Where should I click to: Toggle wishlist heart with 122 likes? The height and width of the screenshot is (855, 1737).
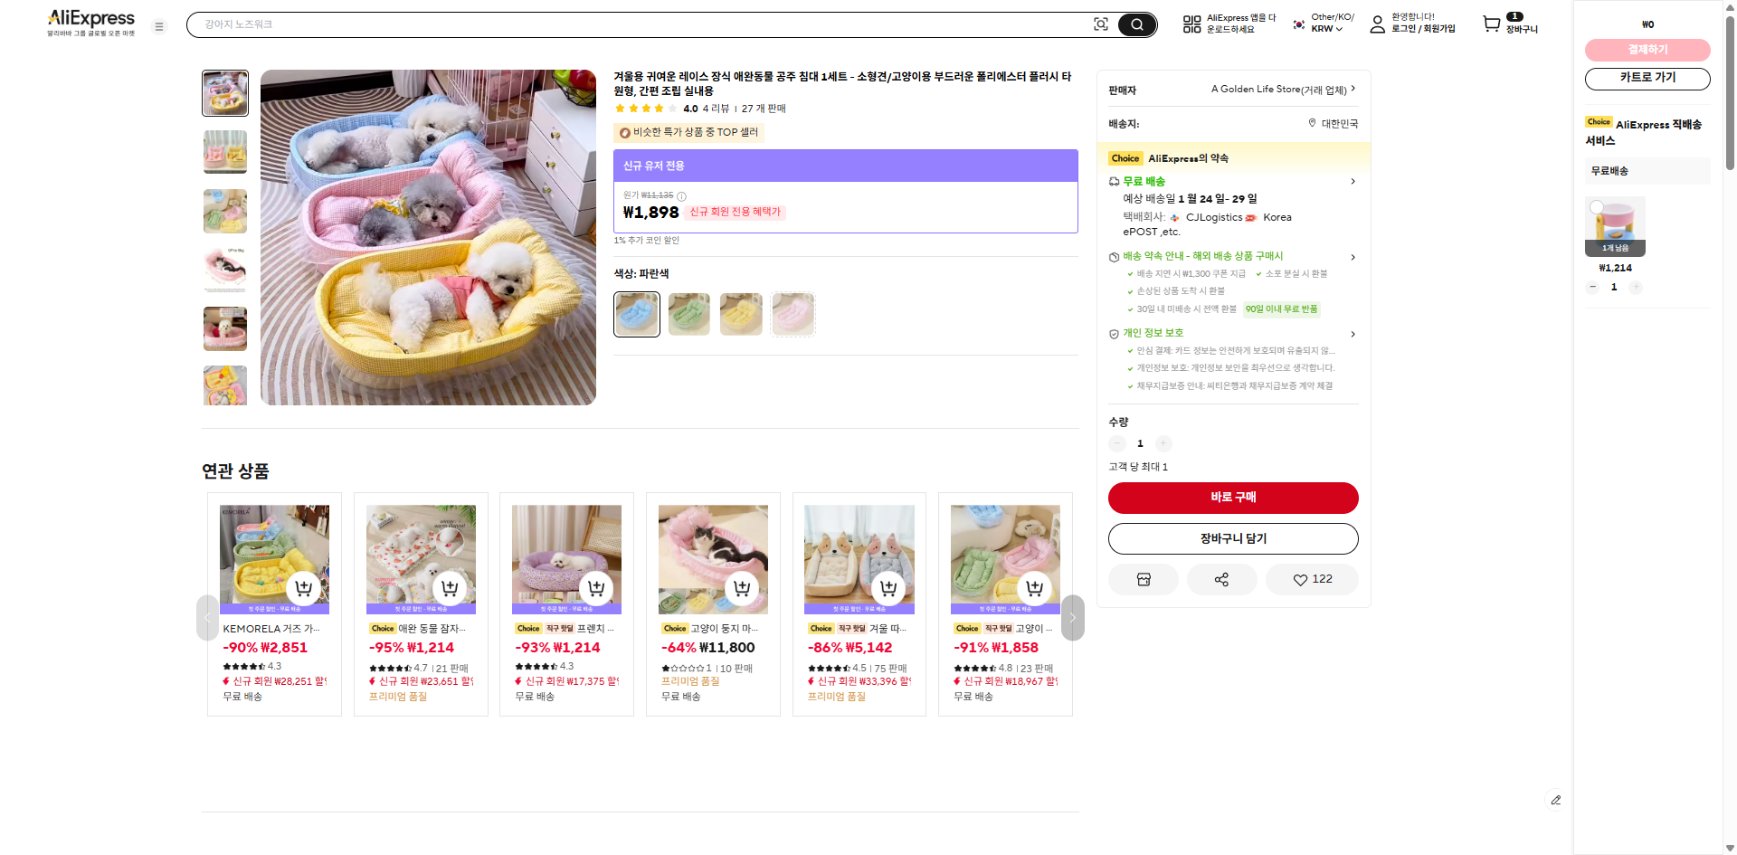[1311, 580]
